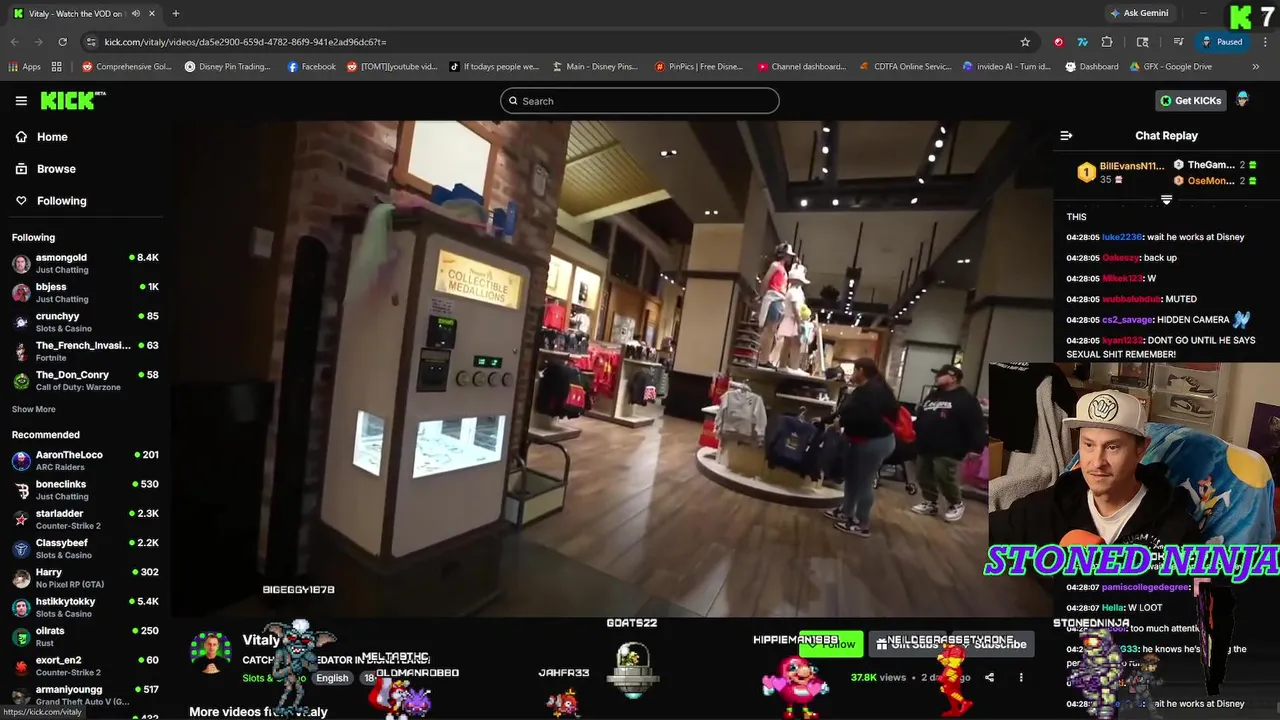
Task: Open AaronTheLoco recommended channel
Action: click(x=85, y=461)
